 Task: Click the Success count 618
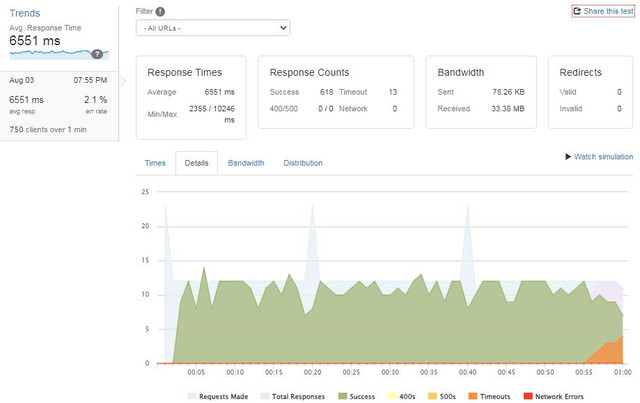(x=327, y=92)
